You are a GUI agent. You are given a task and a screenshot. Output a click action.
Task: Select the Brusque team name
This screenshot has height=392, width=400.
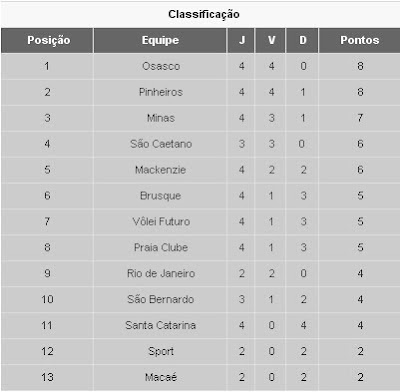click(160, 196)
